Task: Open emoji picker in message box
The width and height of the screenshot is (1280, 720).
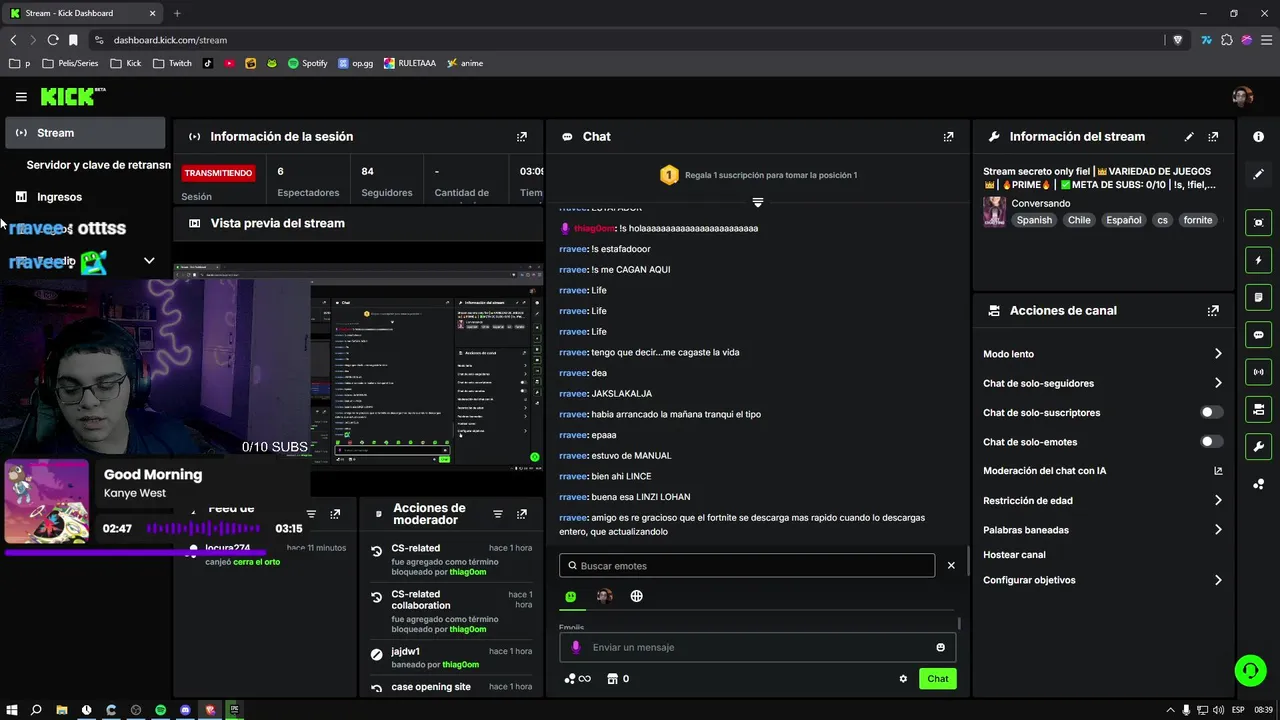Action: pos(940,648)
